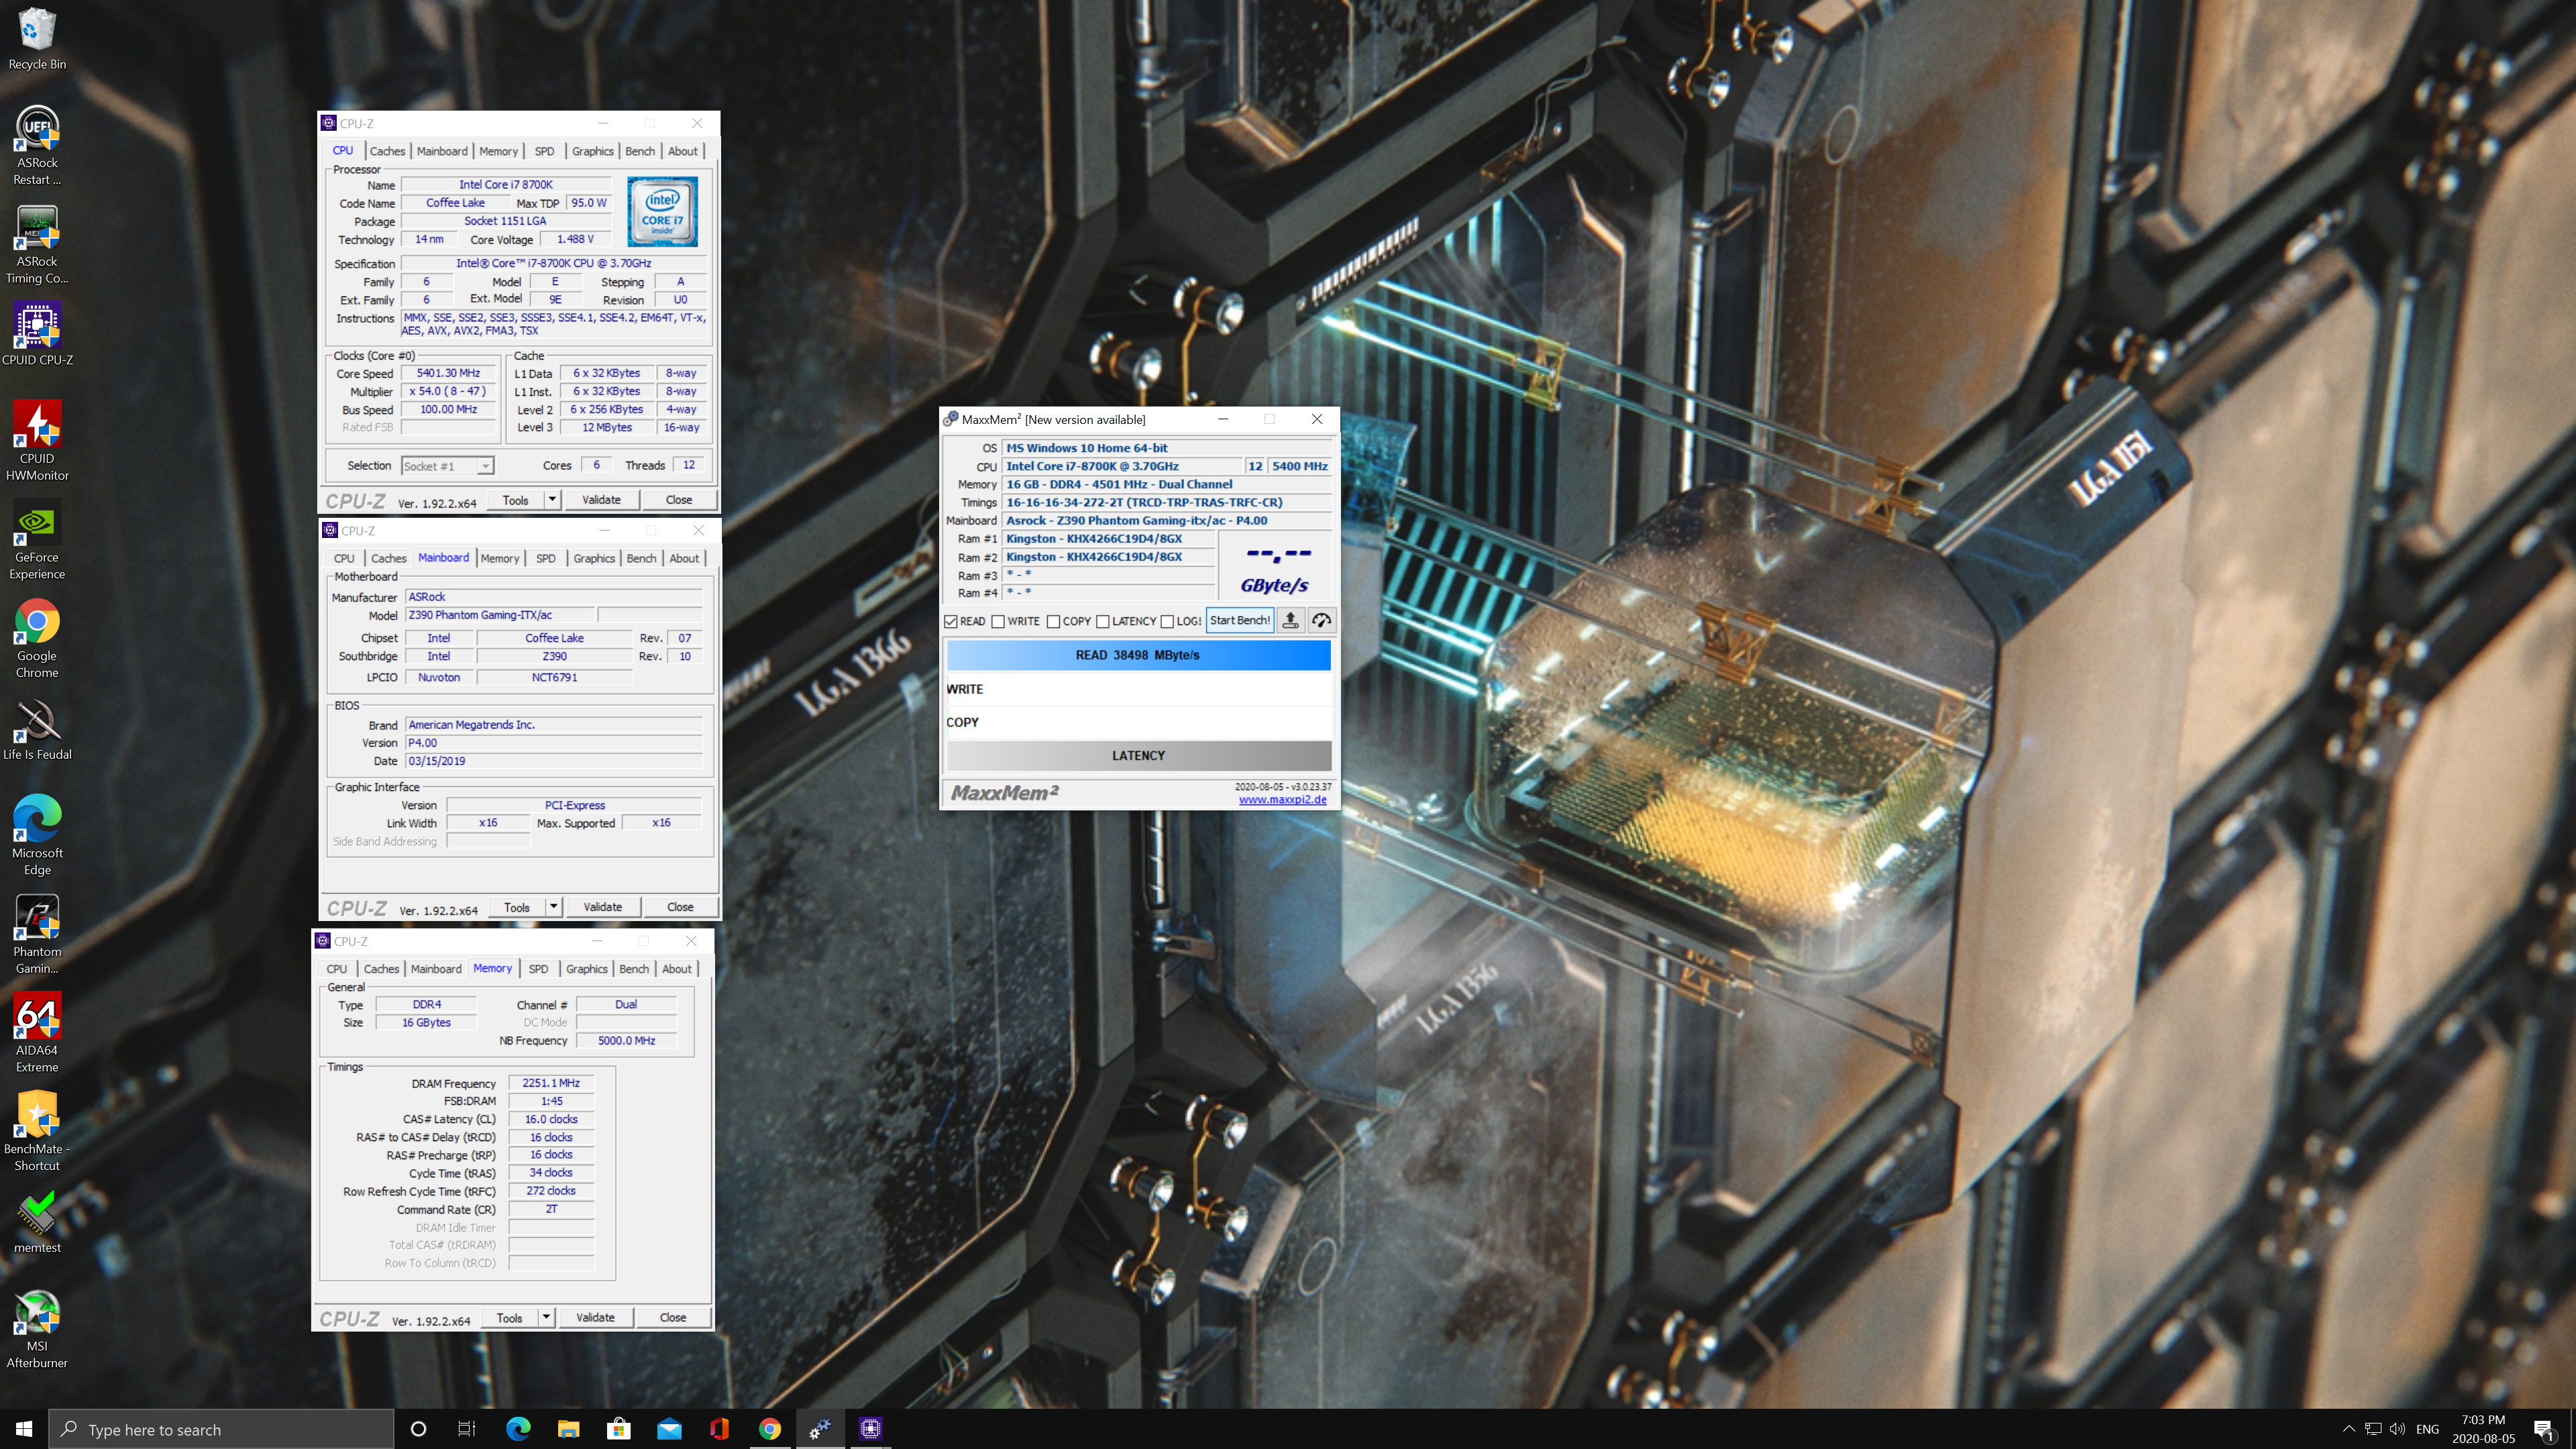Open Task View on taskbar
The height and width of the screenshot is (1449, 2576).
[467, 1429]
